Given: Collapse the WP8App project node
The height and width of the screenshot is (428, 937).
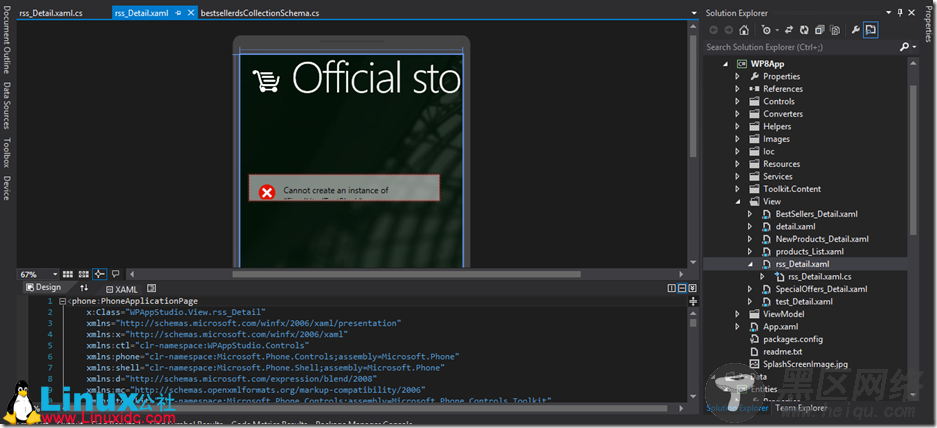Looking at the screenshot, I should (725, 64).
